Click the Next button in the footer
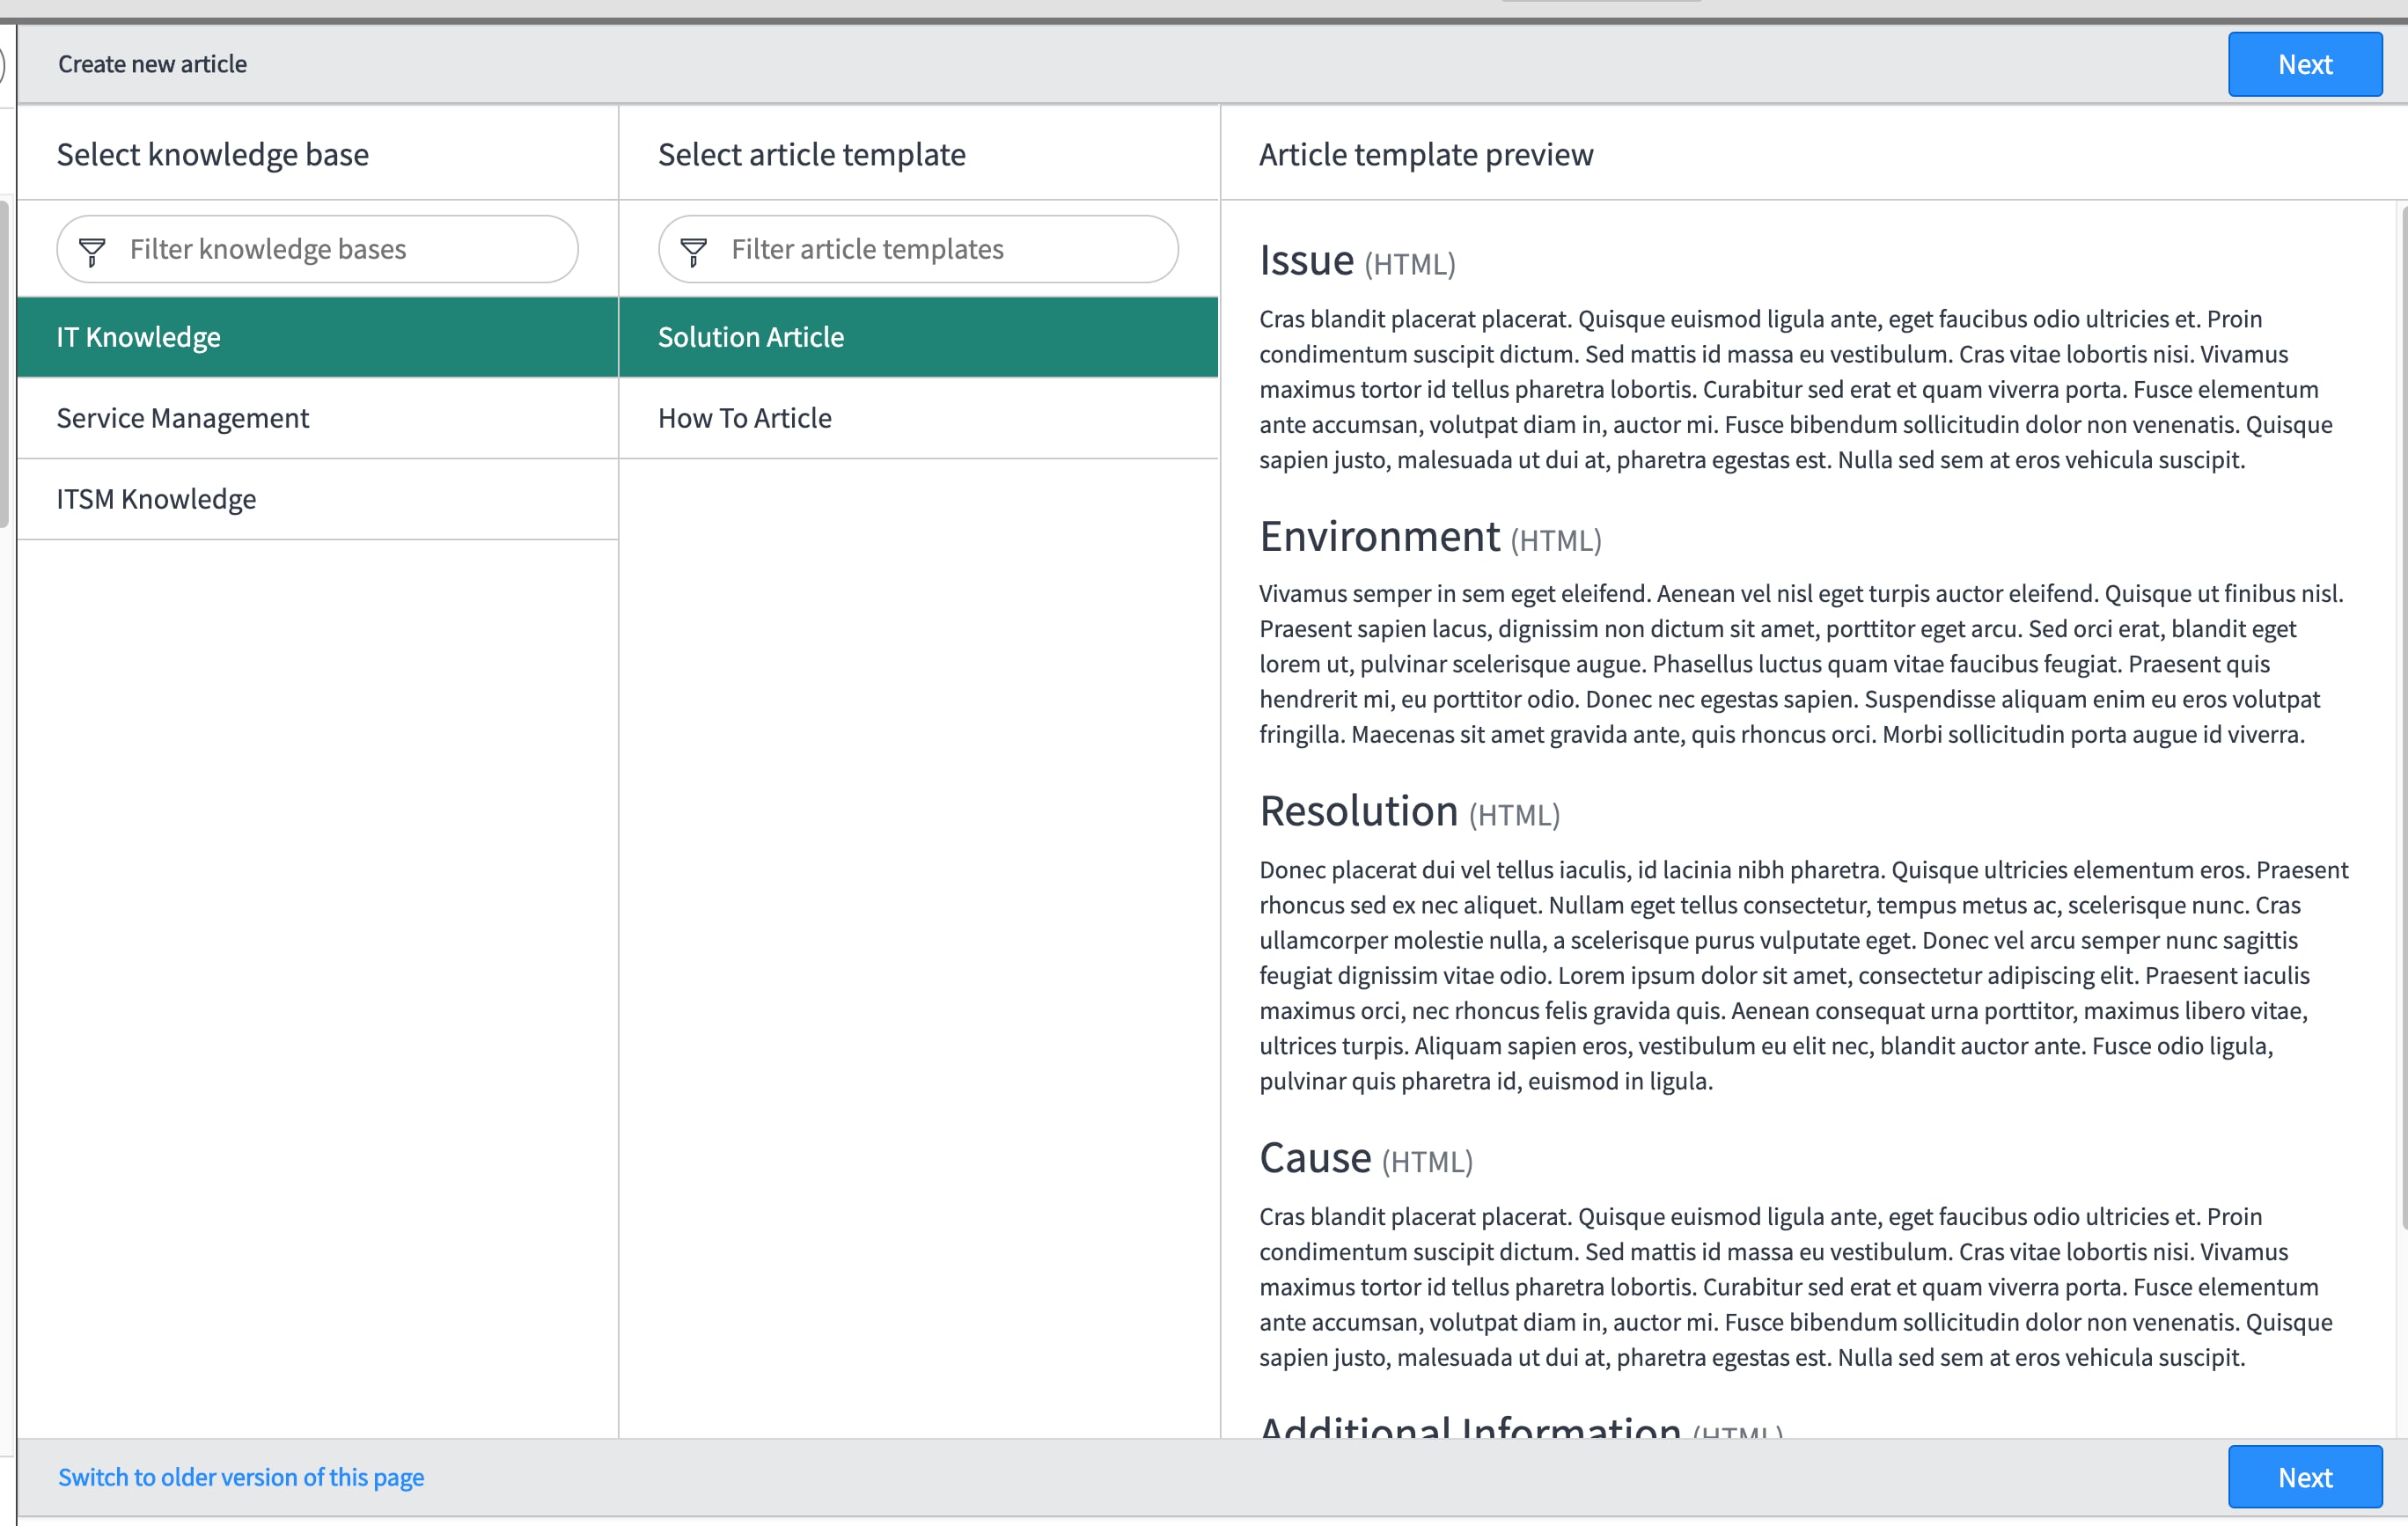Image resolution: width=2408 pixels, height=1526 pixels. 2304,1476
